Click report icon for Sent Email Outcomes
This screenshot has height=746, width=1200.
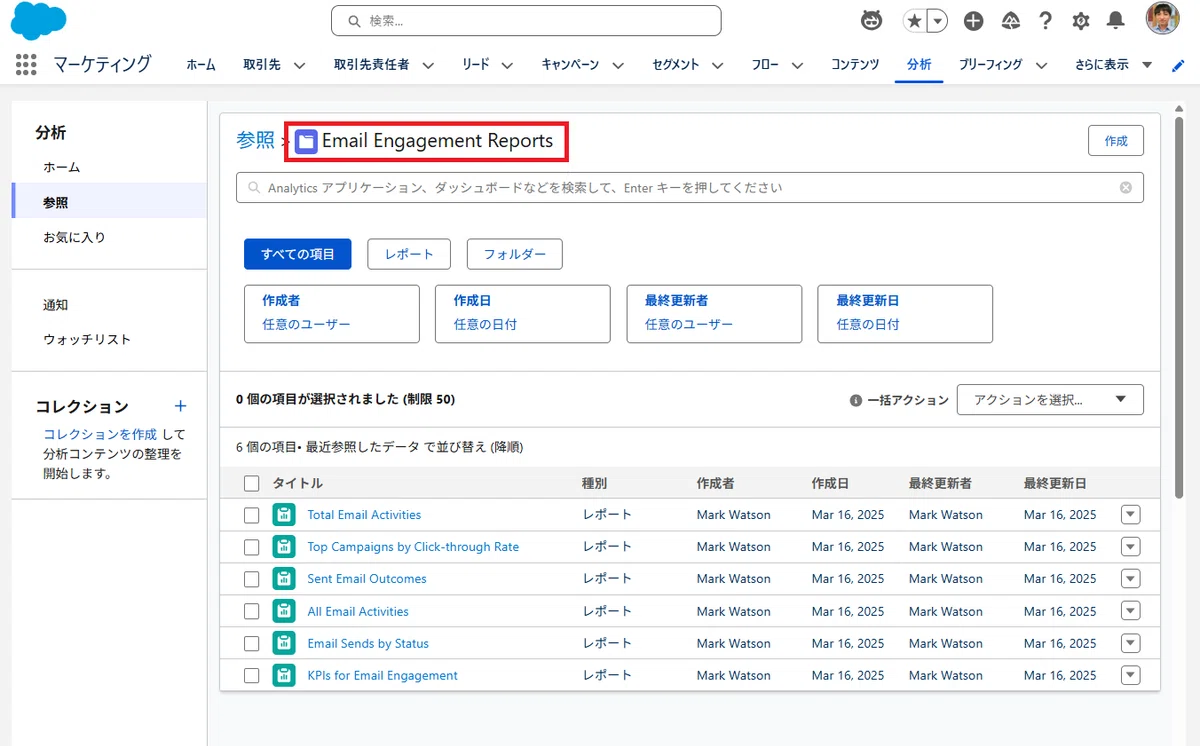(x=284, y=579)
